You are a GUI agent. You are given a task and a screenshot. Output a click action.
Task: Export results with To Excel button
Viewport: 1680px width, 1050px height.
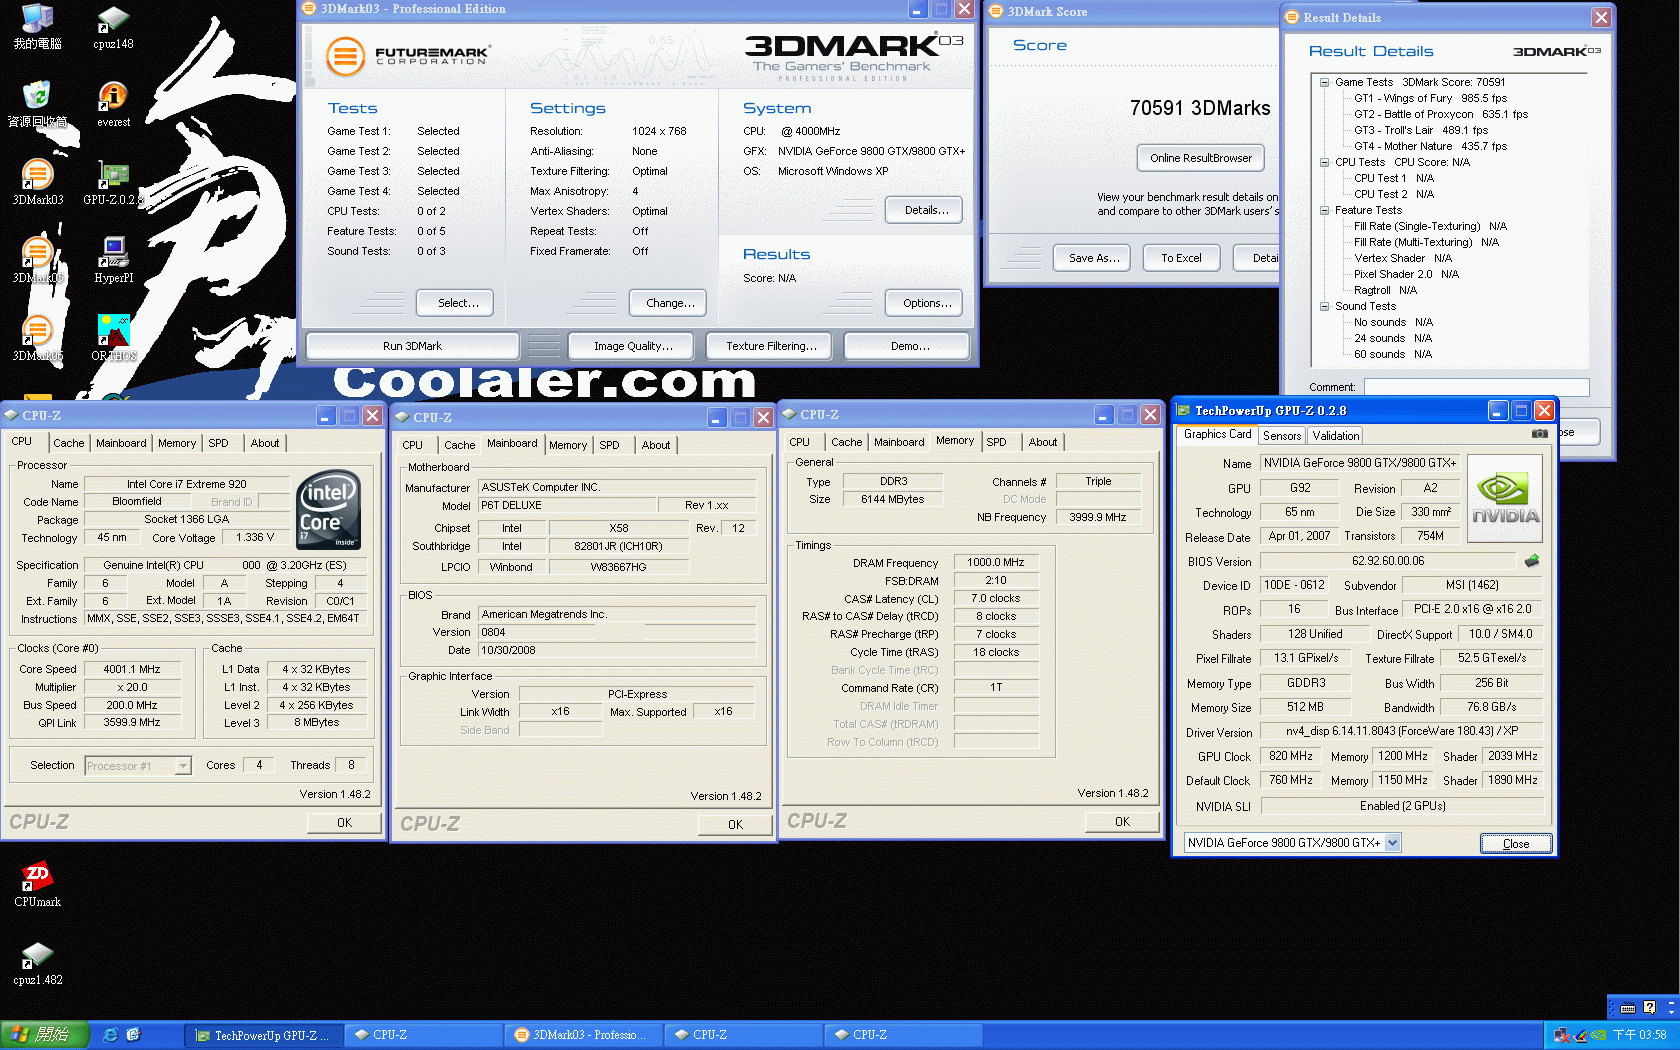(x=1181, y=258)
